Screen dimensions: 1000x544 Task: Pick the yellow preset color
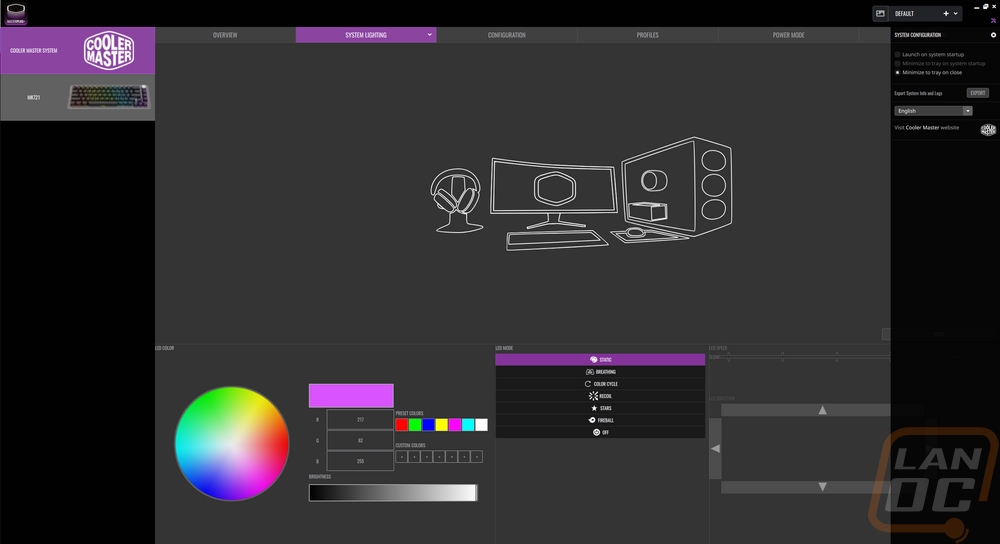[x=441, y=425]
